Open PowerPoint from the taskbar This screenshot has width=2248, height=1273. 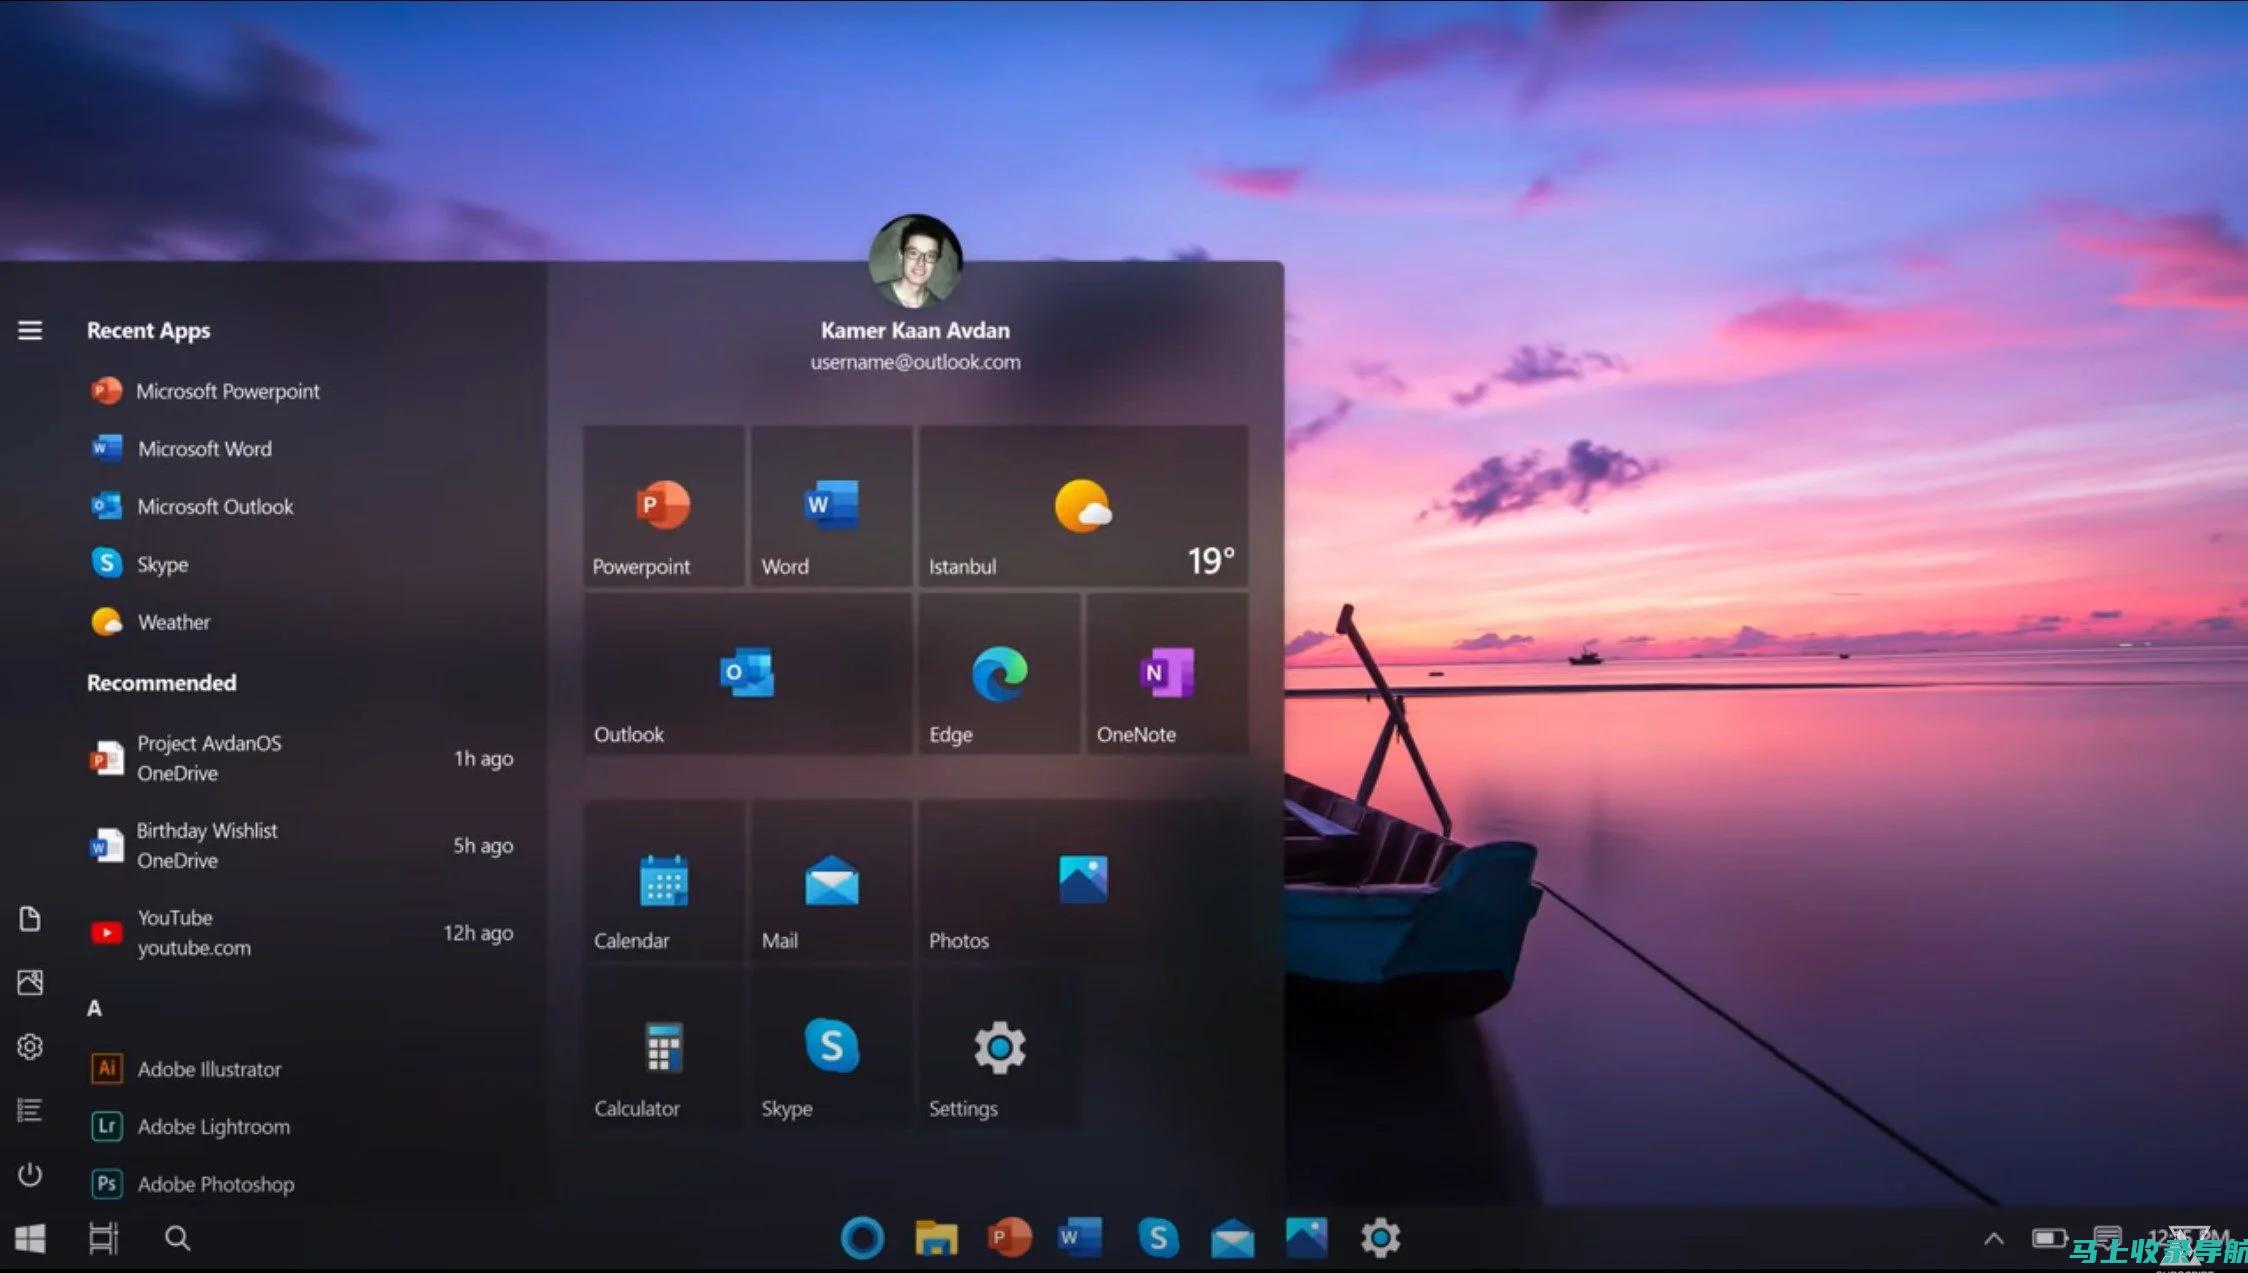[x=1009, y=1238]
